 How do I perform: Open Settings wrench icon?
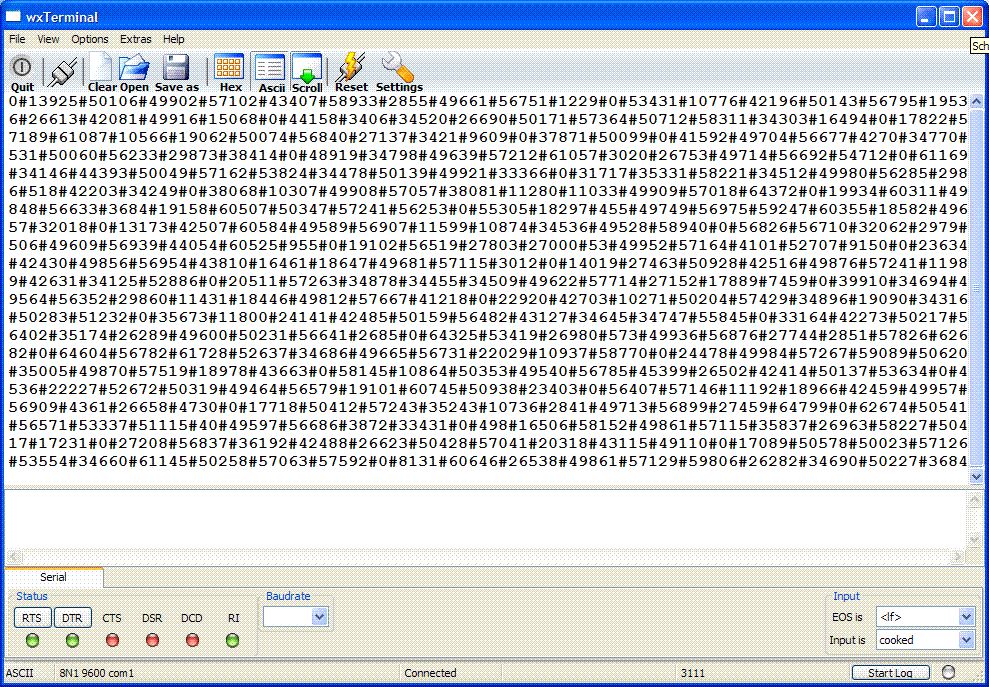[x=398, y=67]
